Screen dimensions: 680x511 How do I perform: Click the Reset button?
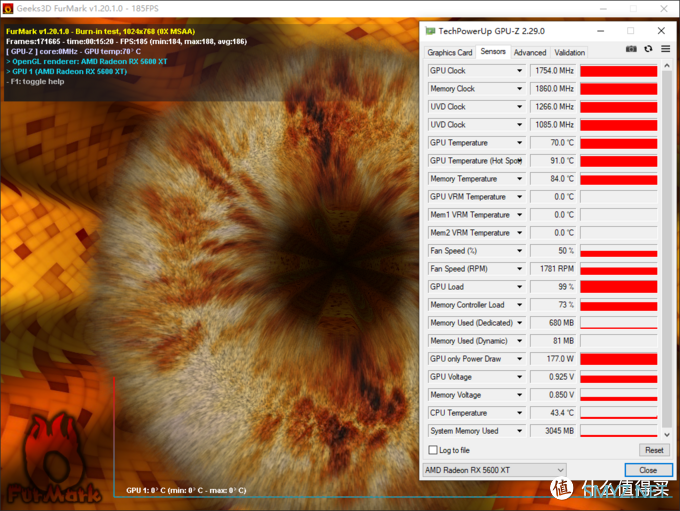coord(654,450)
